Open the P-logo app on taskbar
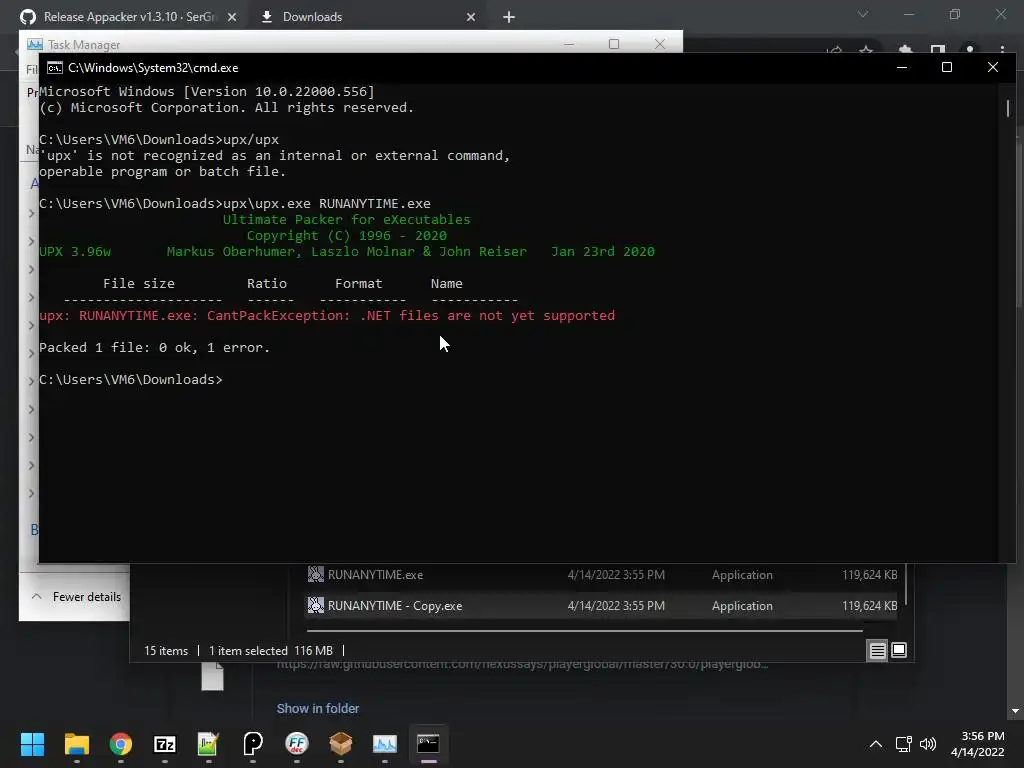This screenshot has height=768, width=1024. click(253, 744)
